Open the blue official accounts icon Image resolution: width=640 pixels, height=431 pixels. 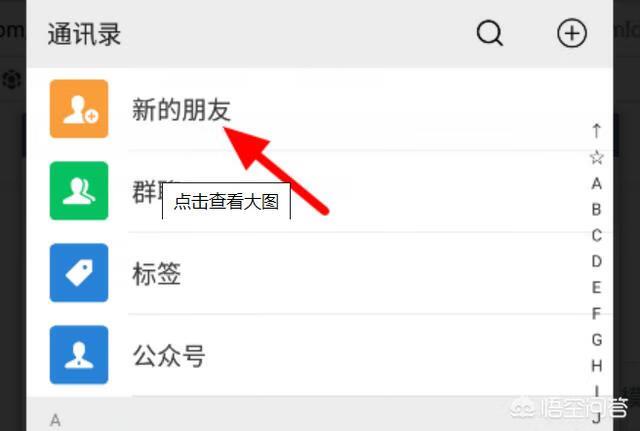(79, 355)
